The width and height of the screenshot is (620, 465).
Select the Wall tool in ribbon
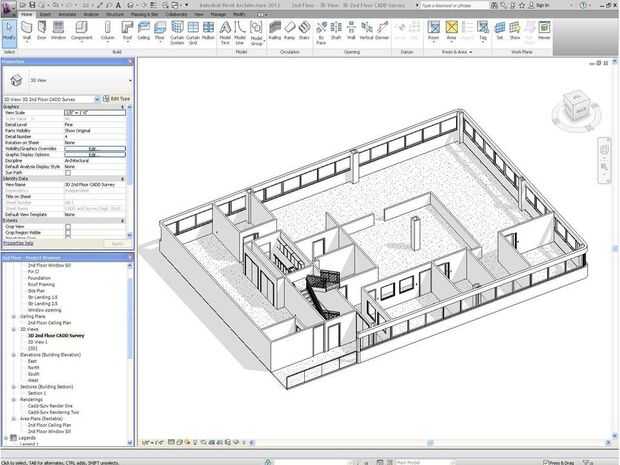click(x=26, y=31)
